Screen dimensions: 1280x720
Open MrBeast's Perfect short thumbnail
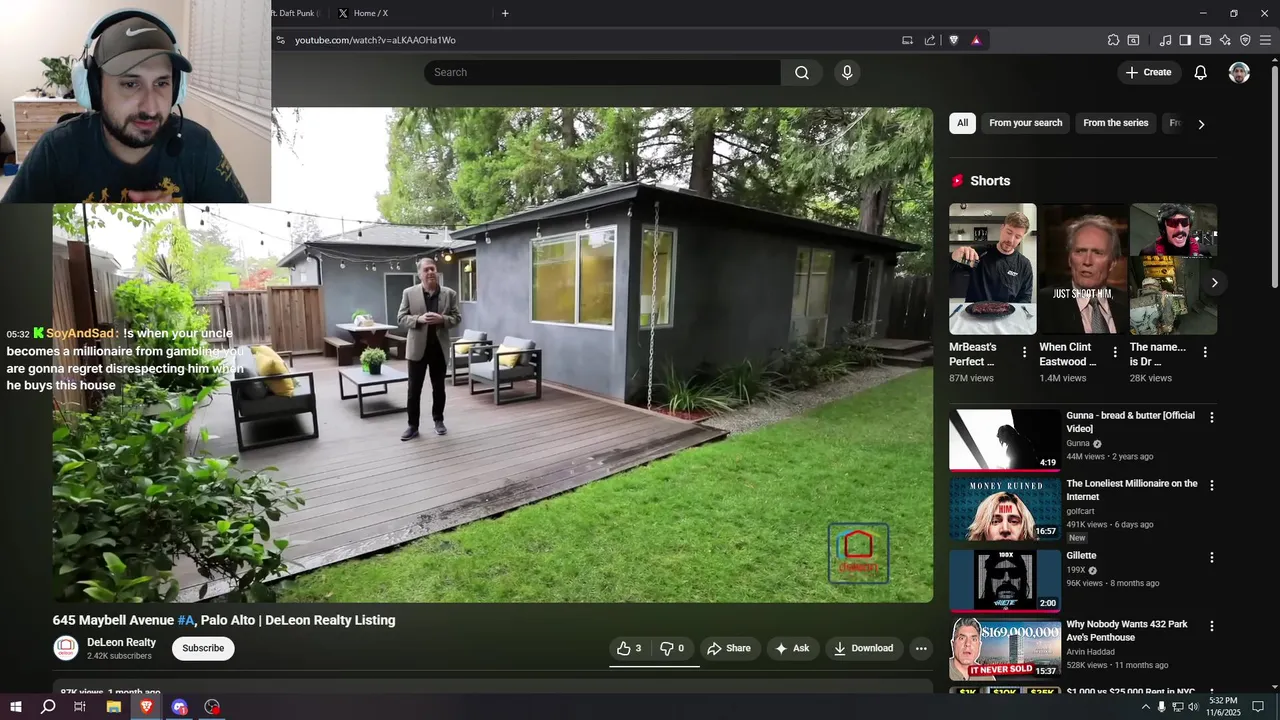[993, 269]
